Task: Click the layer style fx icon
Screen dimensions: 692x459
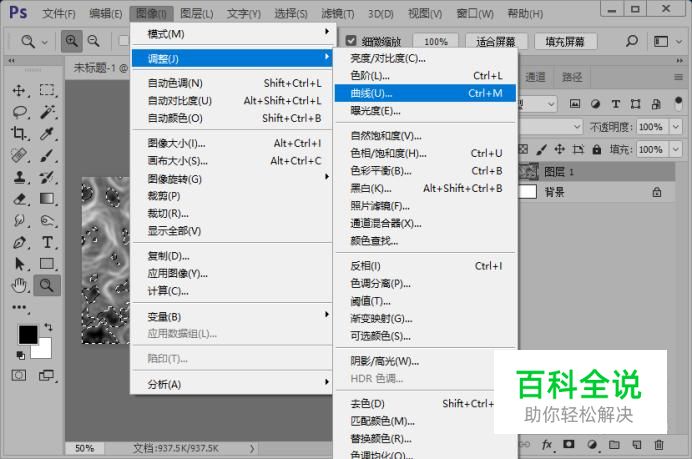Action: 547,444
